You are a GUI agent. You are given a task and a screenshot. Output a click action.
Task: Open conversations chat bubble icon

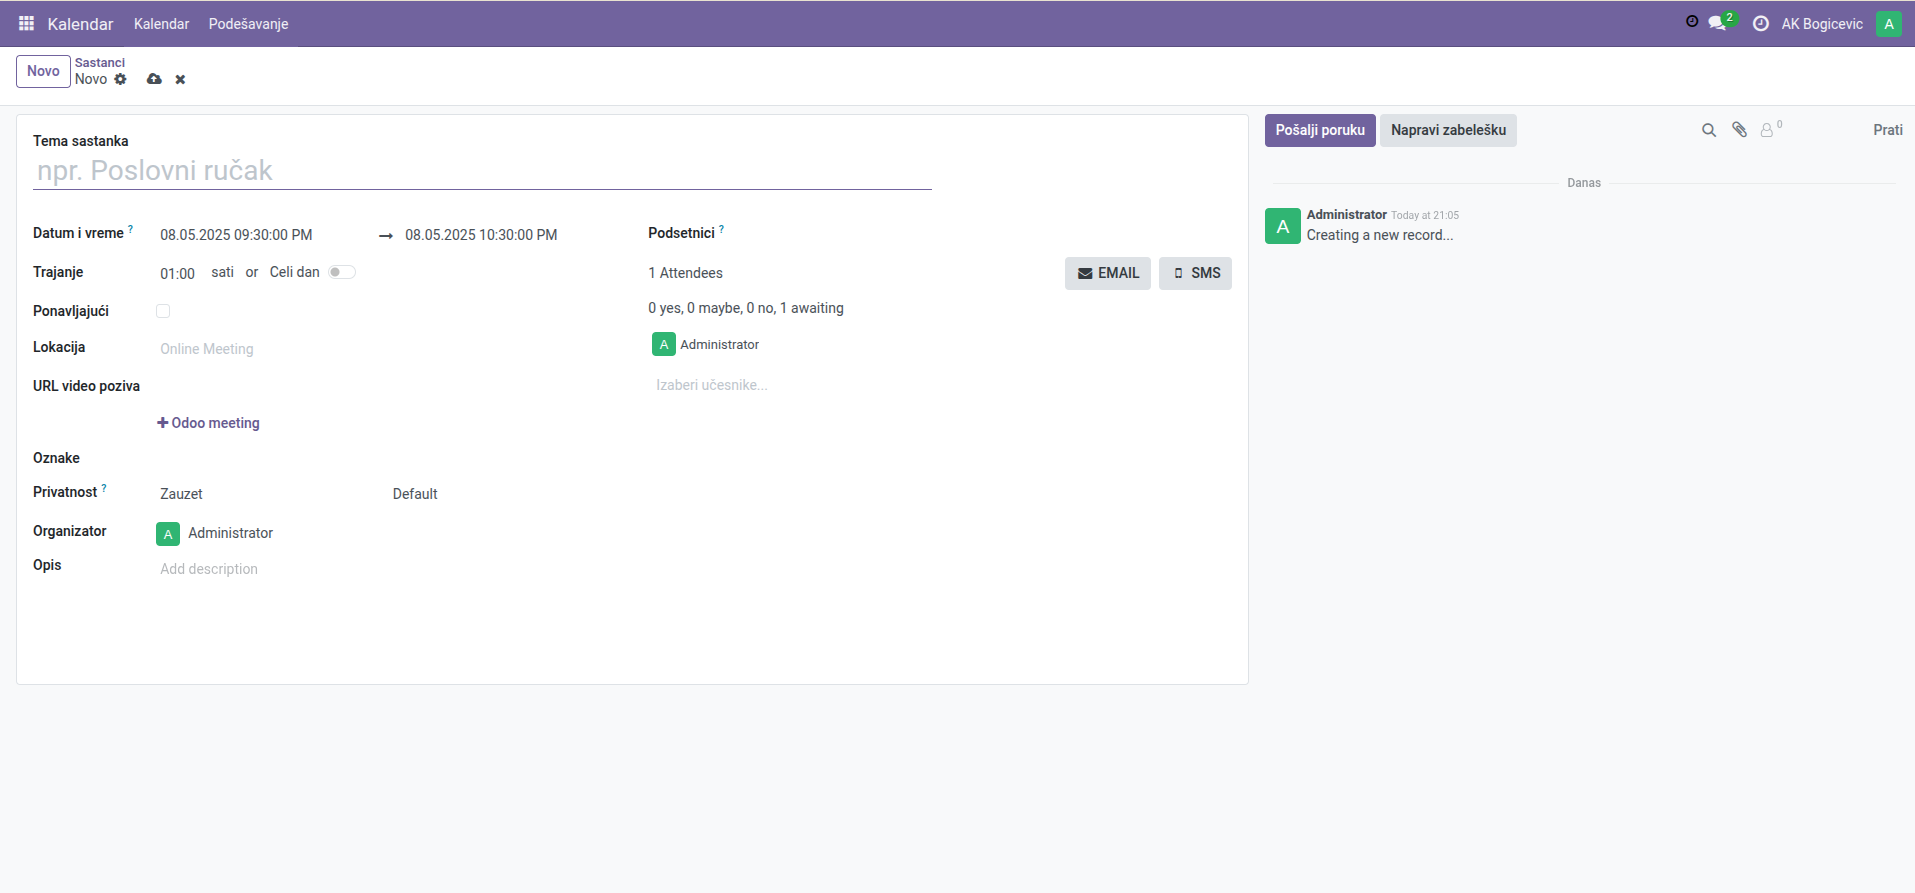tap(1717, 23)
